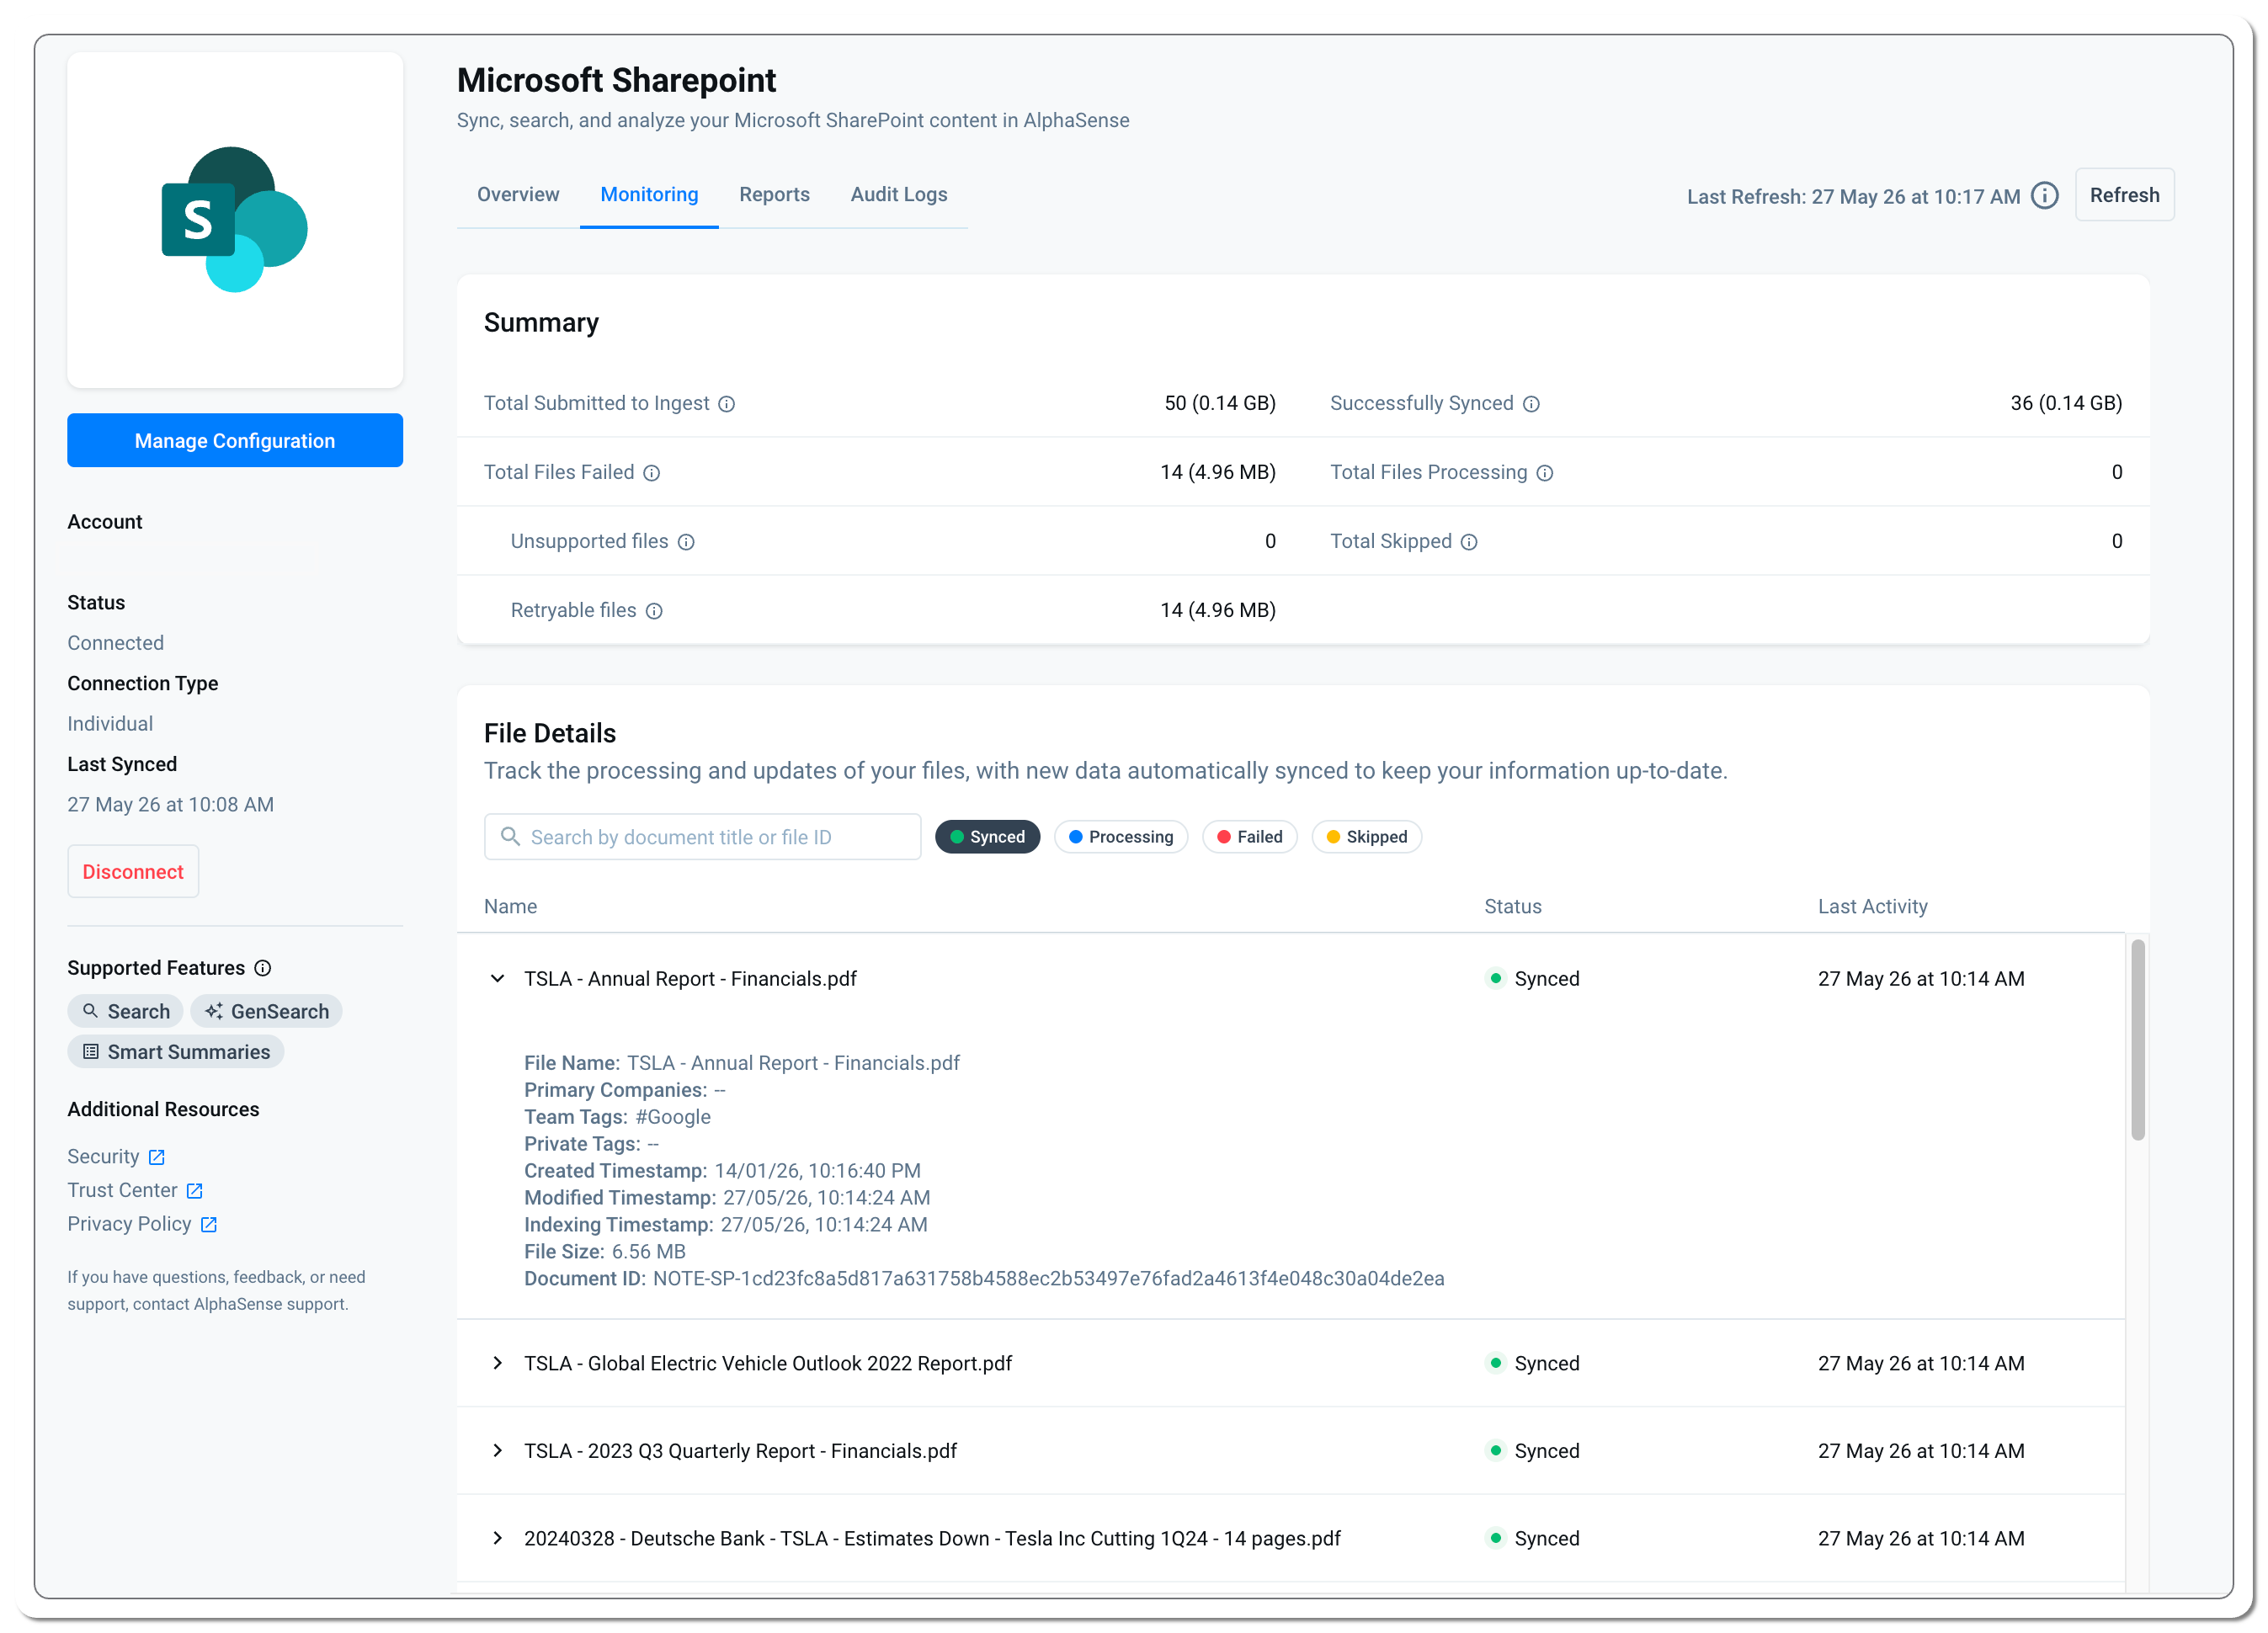
Task: Open the Trust Center link
Action: (x=122, y=1191)
